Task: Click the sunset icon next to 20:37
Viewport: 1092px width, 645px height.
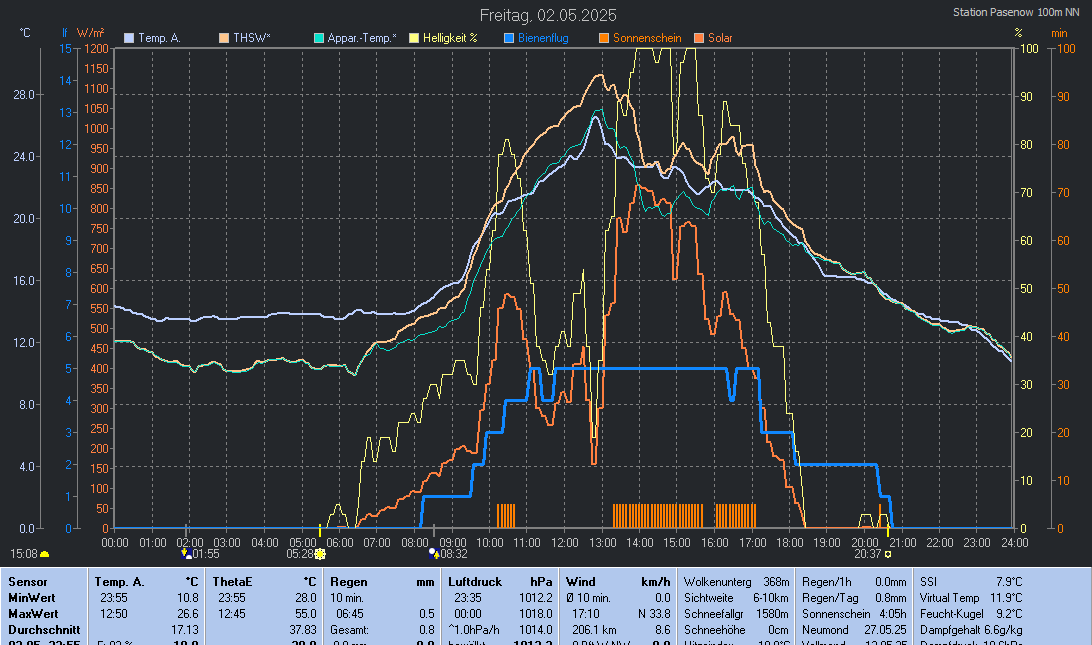Action: pos(888,554)
